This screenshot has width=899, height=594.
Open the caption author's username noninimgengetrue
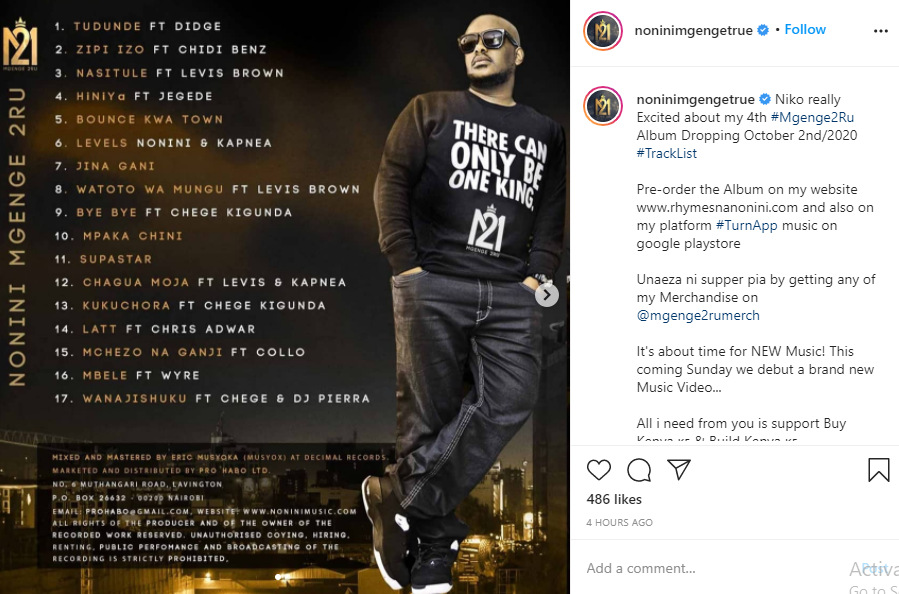(x=695, y=100)
